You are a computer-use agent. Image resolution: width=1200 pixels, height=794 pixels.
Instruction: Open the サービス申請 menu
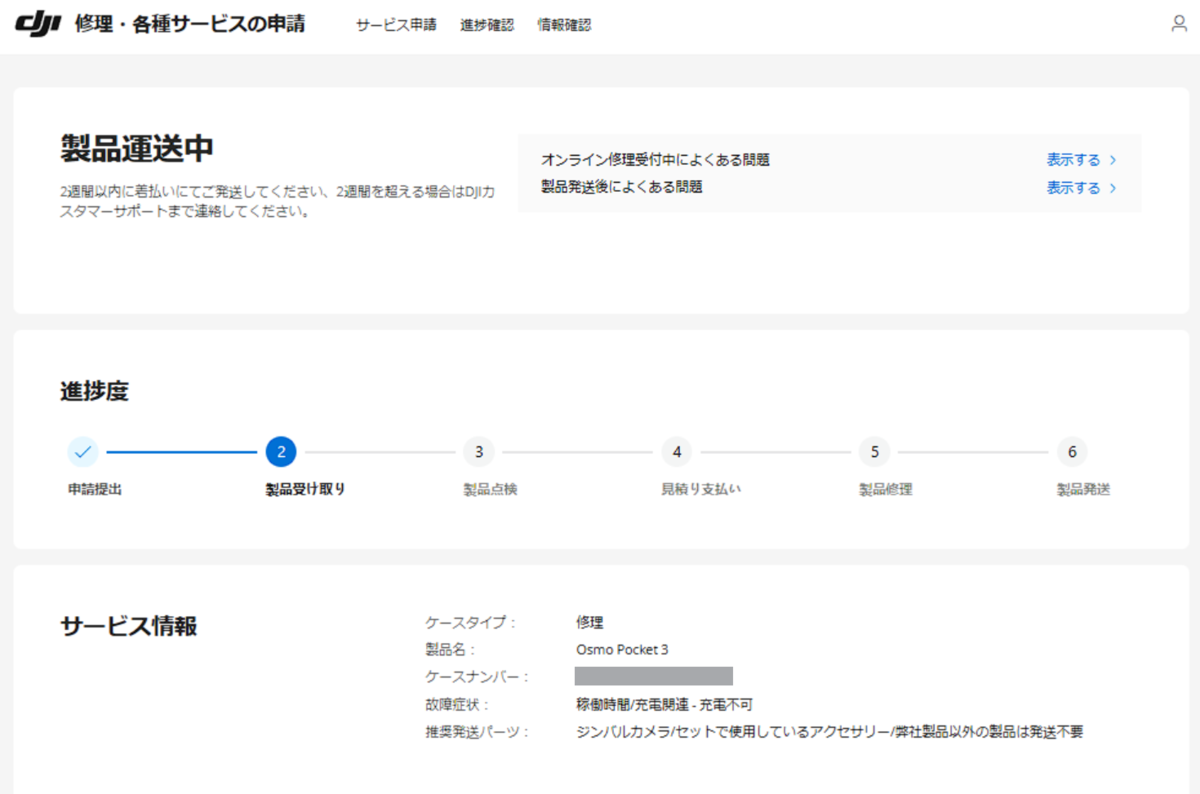click(x=396, y=25)
